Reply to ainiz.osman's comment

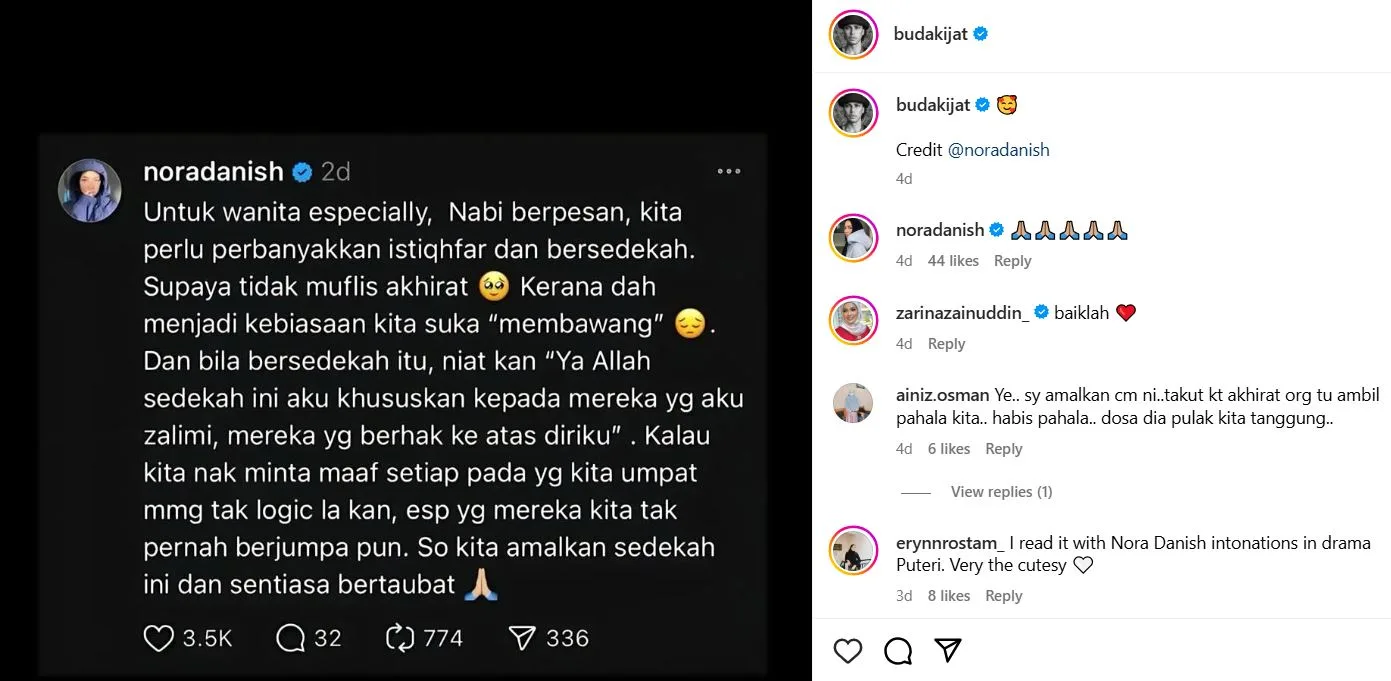click(x=1004, y=449)
